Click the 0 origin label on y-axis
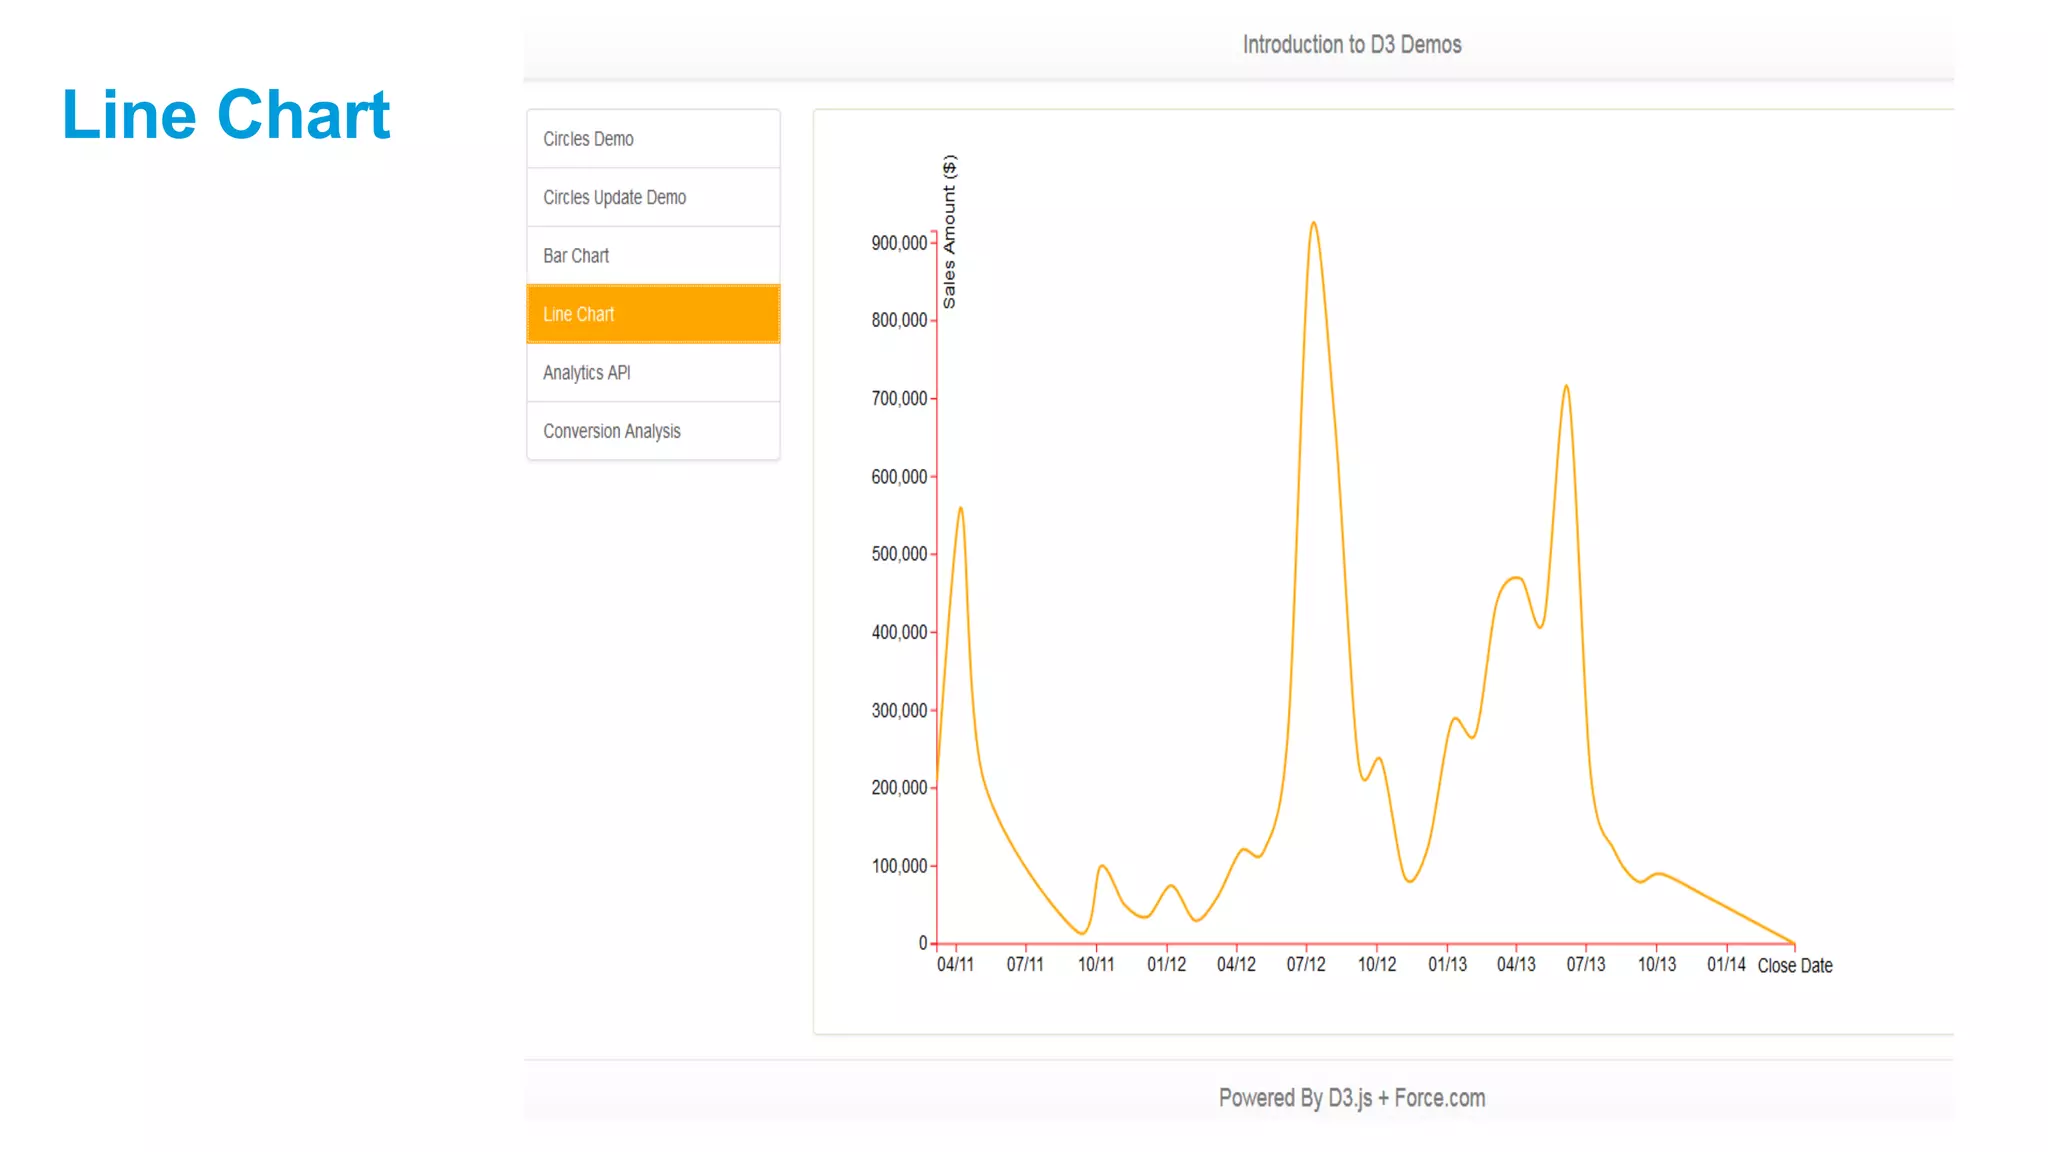 [923, 943]
